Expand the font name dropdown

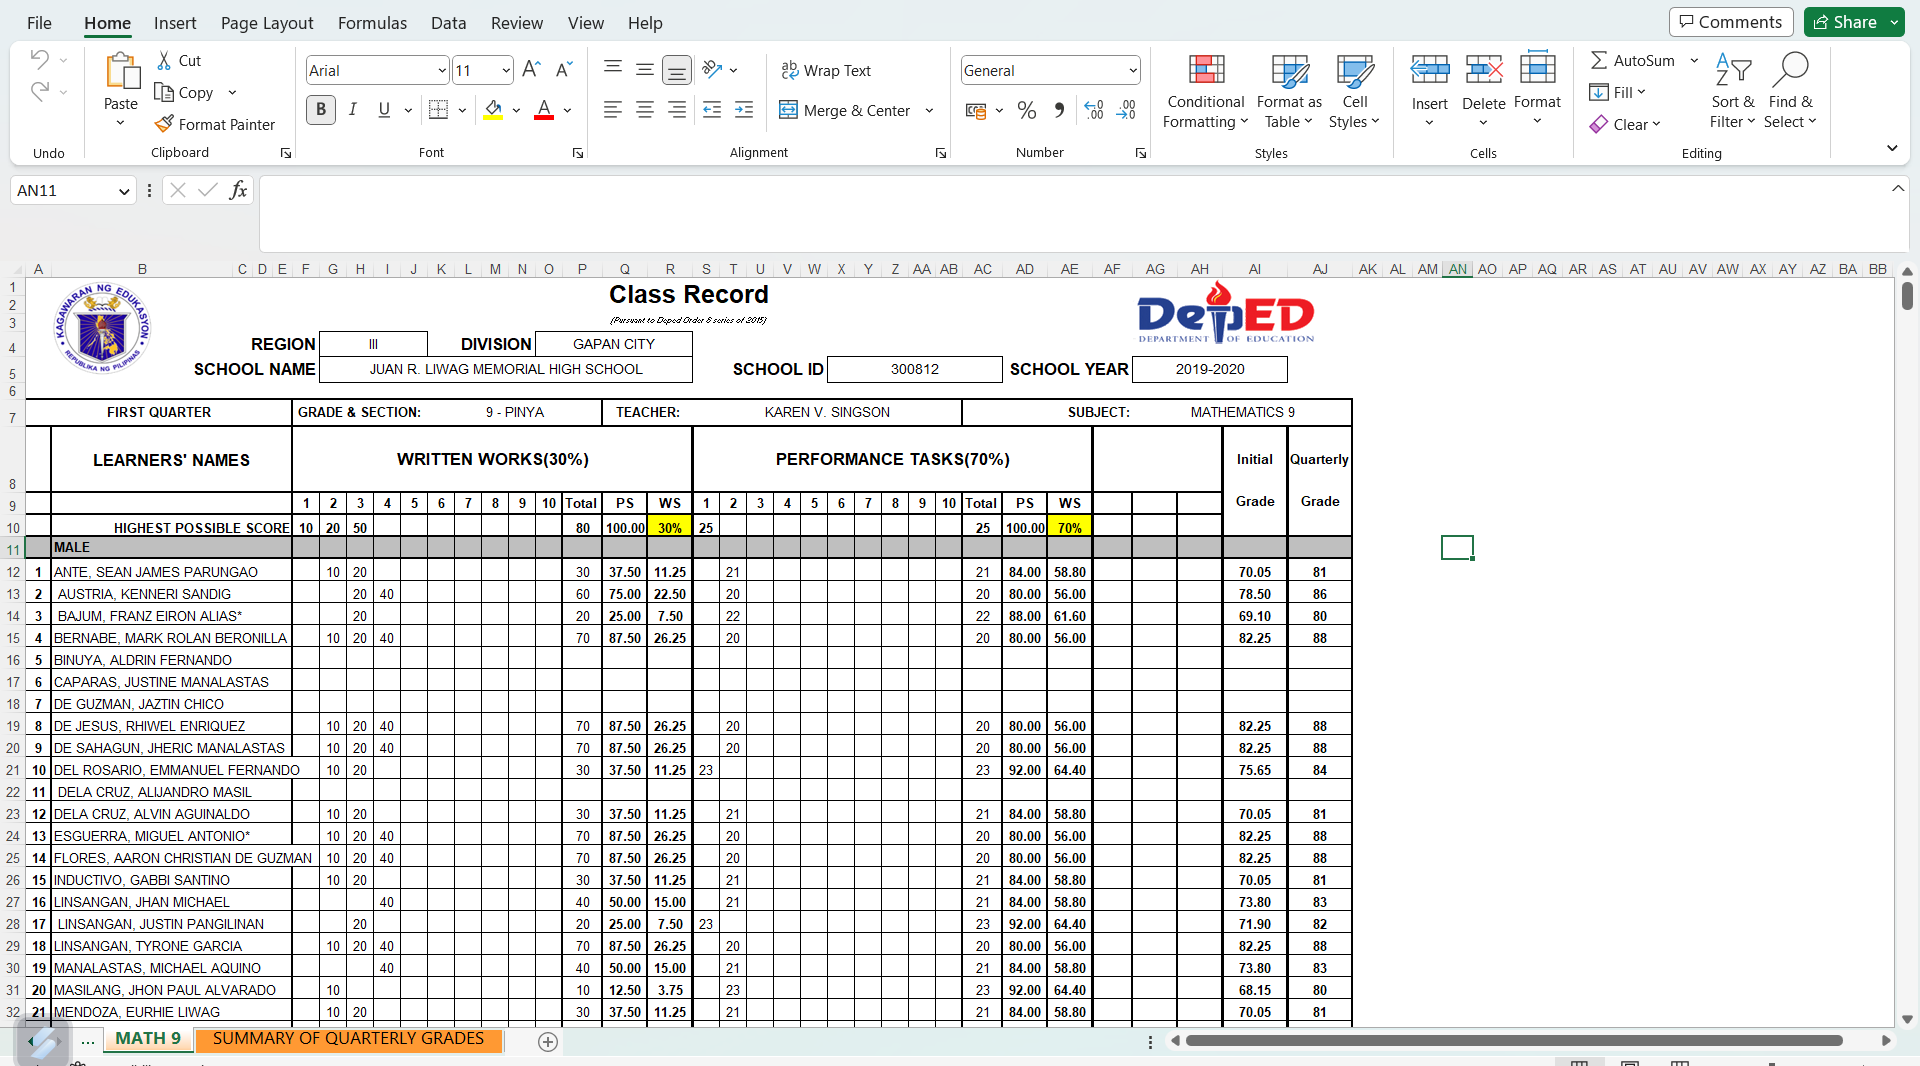tap(441, 70)
